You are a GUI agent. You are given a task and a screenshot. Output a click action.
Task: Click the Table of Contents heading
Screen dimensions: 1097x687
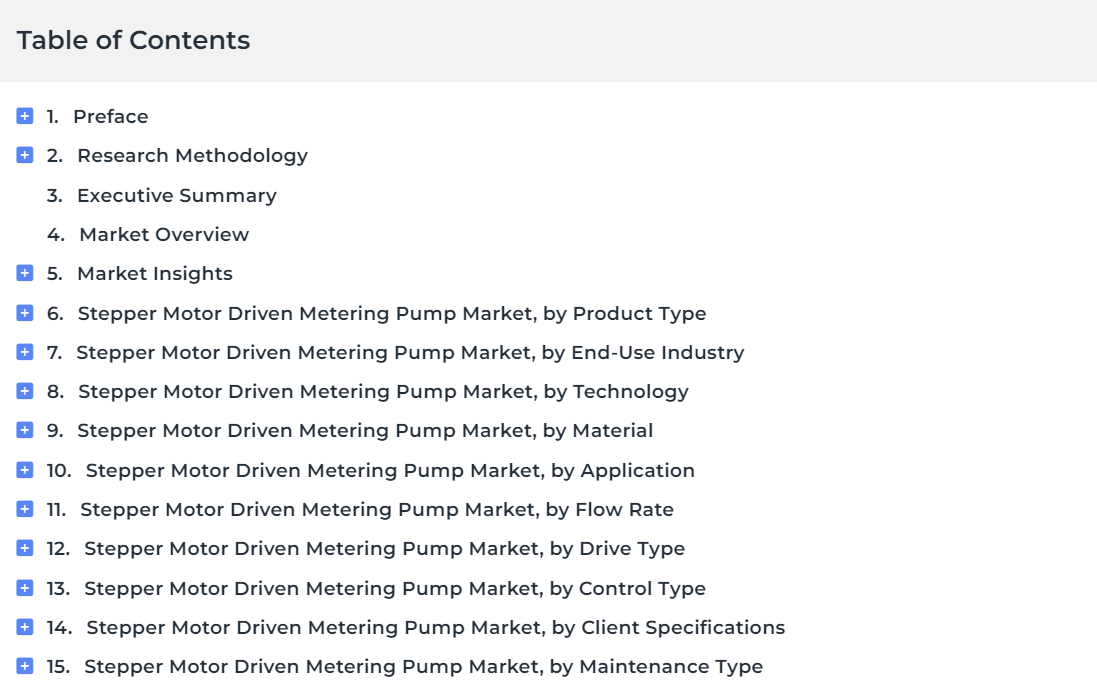133,41
